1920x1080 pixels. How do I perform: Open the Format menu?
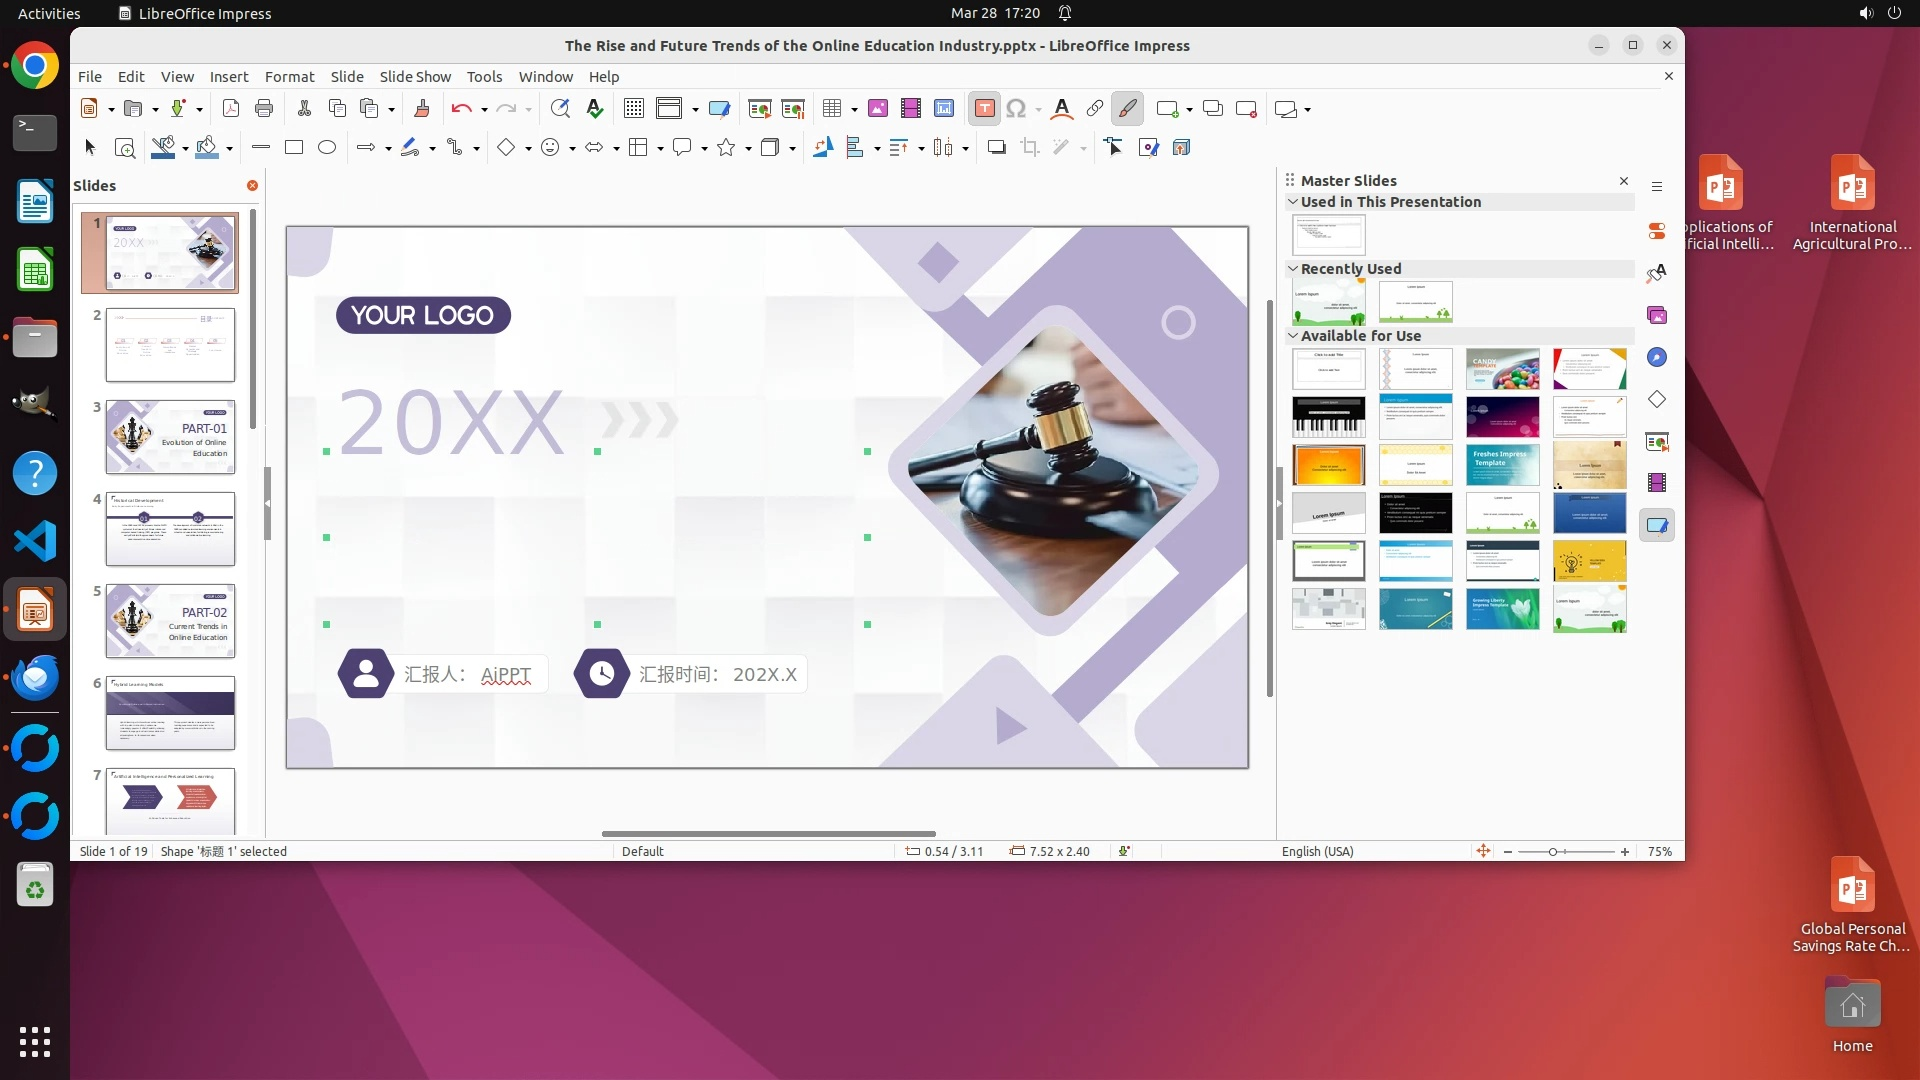coord(289,77)
